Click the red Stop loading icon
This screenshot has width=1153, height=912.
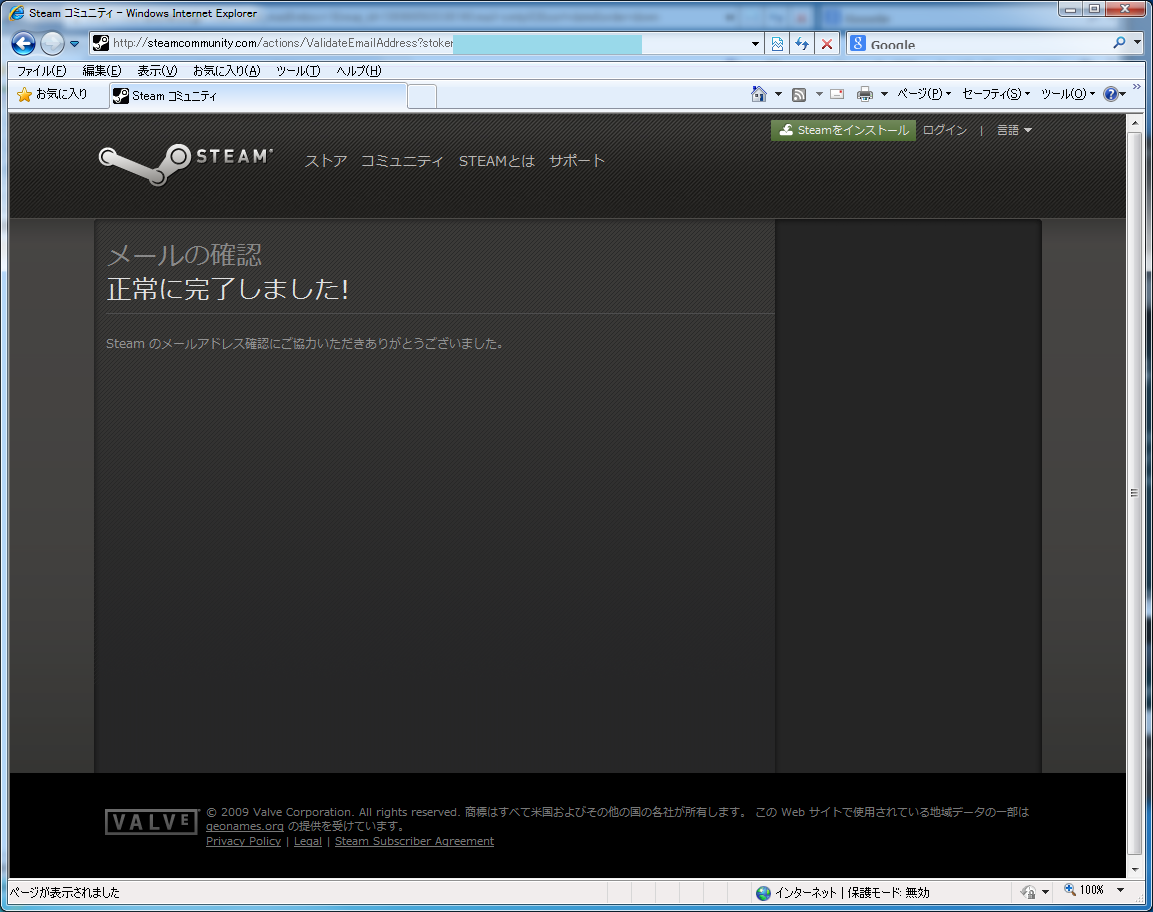(x=827, y=44)
